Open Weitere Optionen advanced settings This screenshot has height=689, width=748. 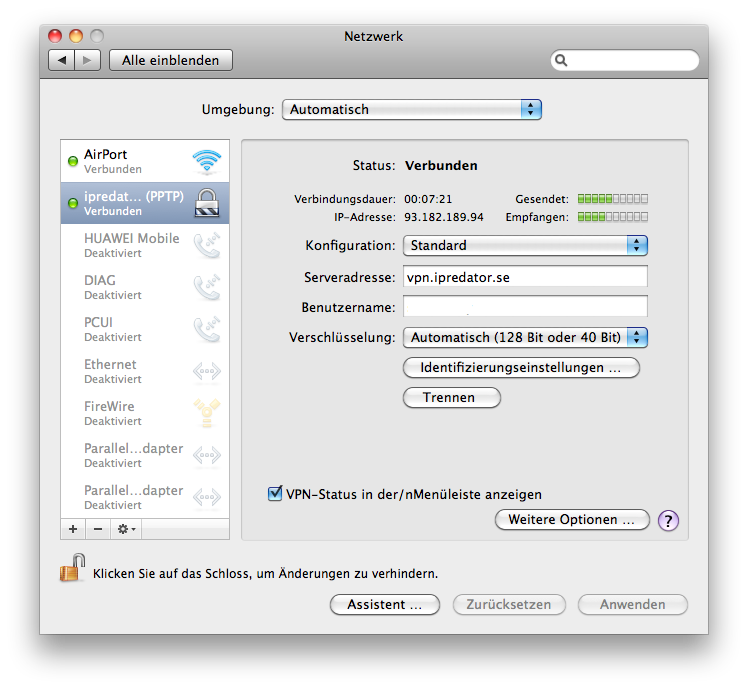point(572,520)
